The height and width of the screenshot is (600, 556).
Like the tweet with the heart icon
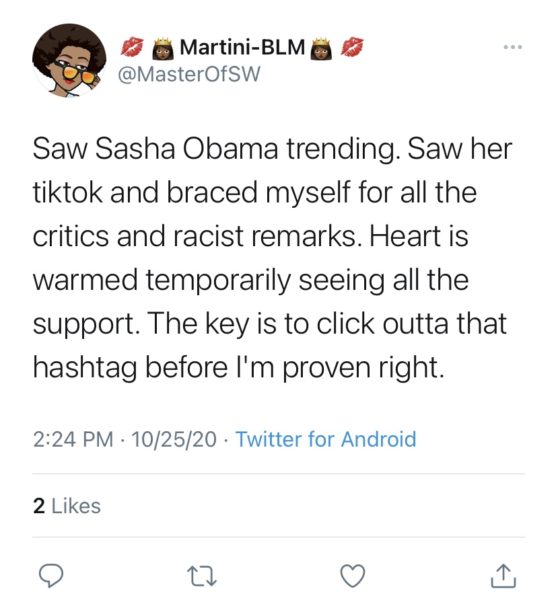click(353, 576)
